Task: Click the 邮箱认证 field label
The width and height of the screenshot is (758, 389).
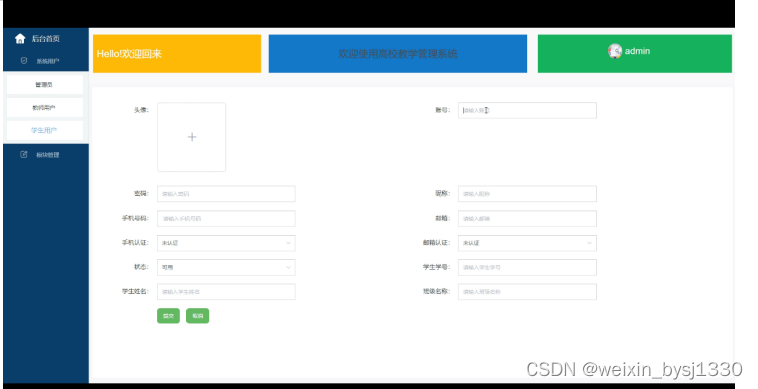Action: 437,243
